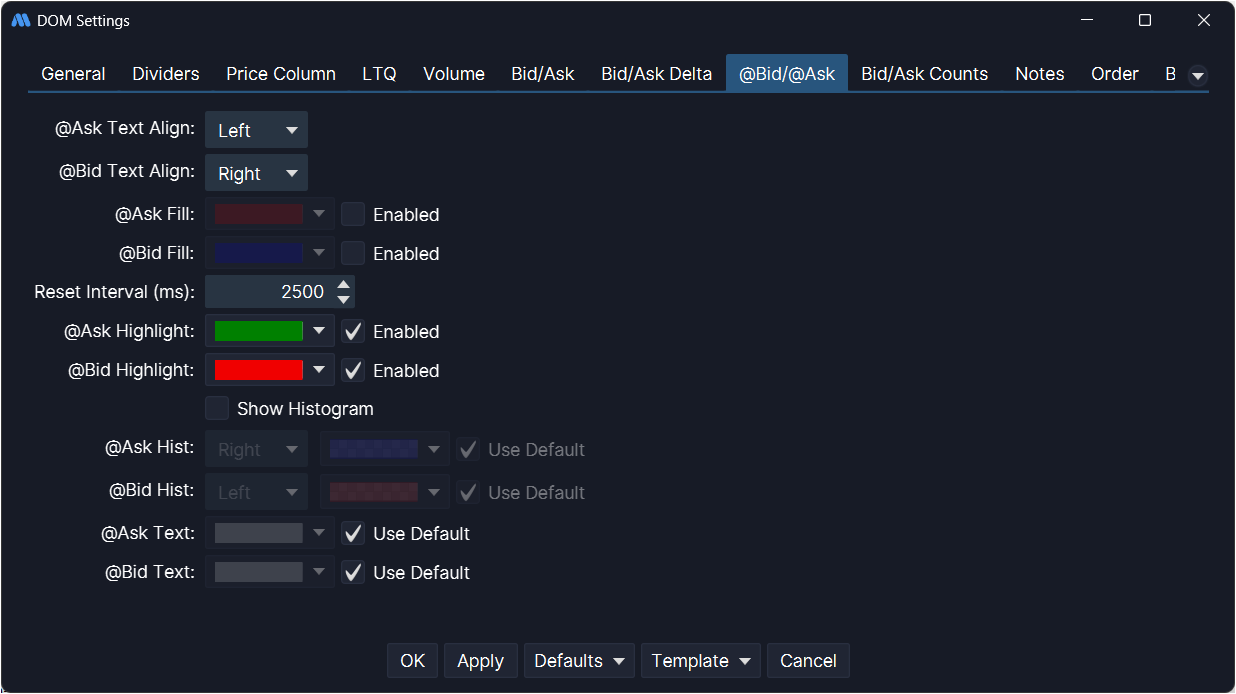Open the Template button dropdown arrow
1236x694 pixels.
click(745, 661)
